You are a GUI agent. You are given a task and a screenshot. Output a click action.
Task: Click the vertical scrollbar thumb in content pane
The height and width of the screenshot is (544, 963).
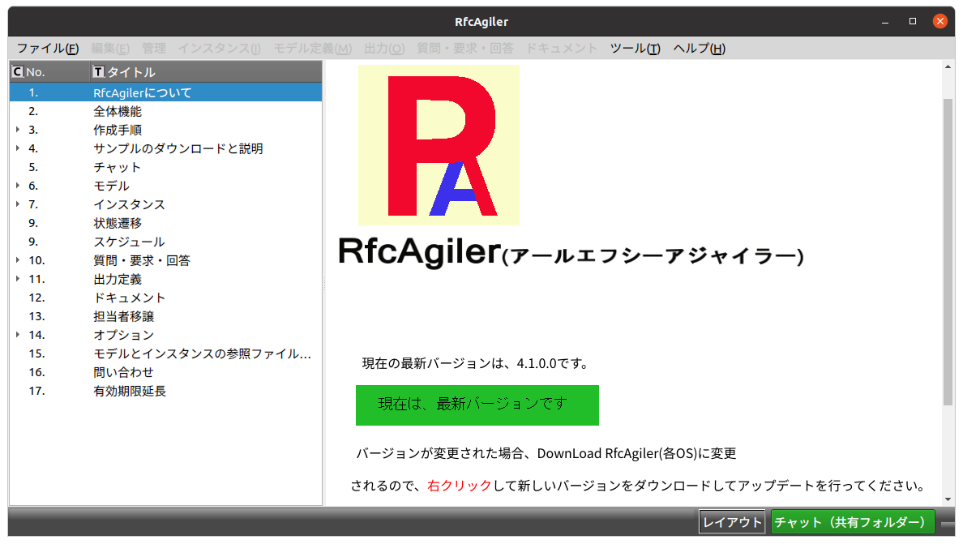click(948, 252)
